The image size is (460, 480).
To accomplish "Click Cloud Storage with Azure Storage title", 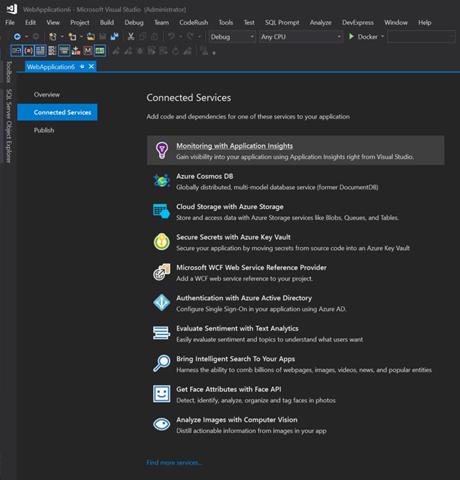I will click(x=230, y=207).
